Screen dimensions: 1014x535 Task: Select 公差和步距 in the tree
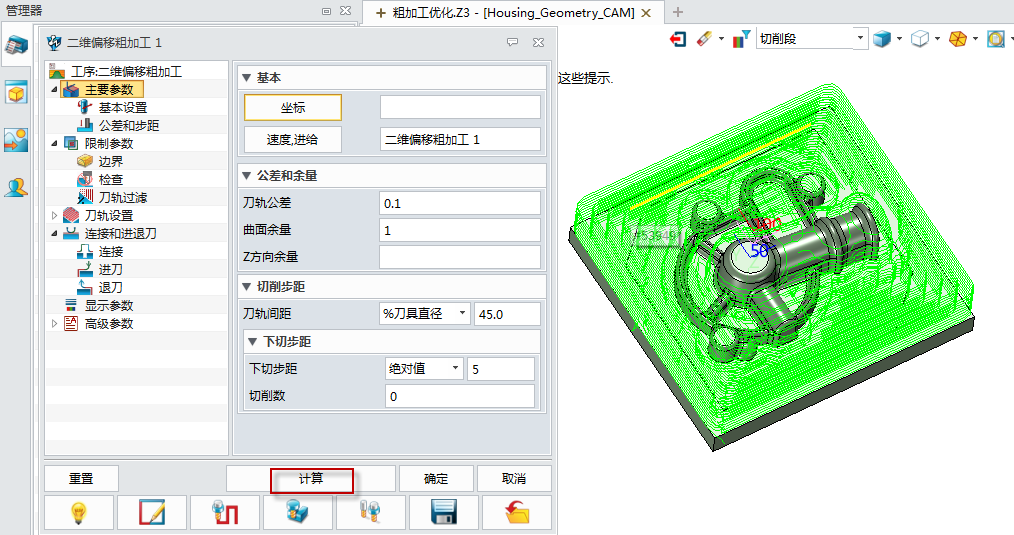(x=128, y=125)
